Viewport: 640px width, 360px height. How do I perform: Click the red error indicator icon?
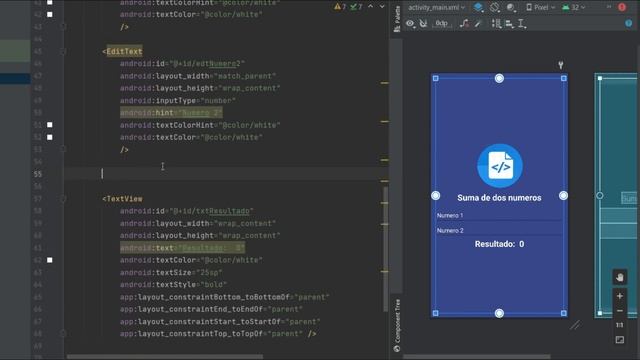point(622,7)
